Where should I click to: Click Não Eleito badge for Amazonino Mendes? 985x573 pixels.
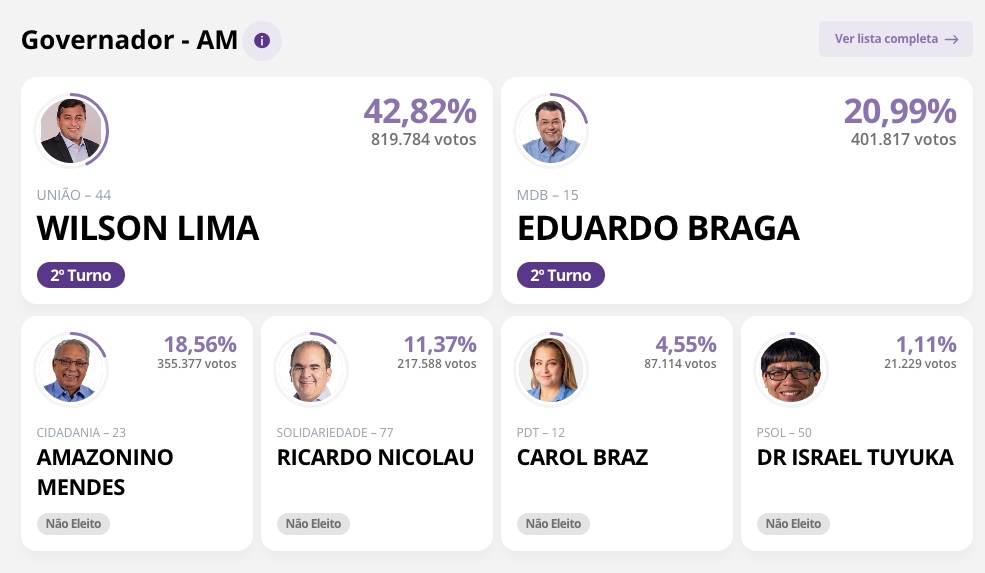pyautogui.click(x=73, y=523)
